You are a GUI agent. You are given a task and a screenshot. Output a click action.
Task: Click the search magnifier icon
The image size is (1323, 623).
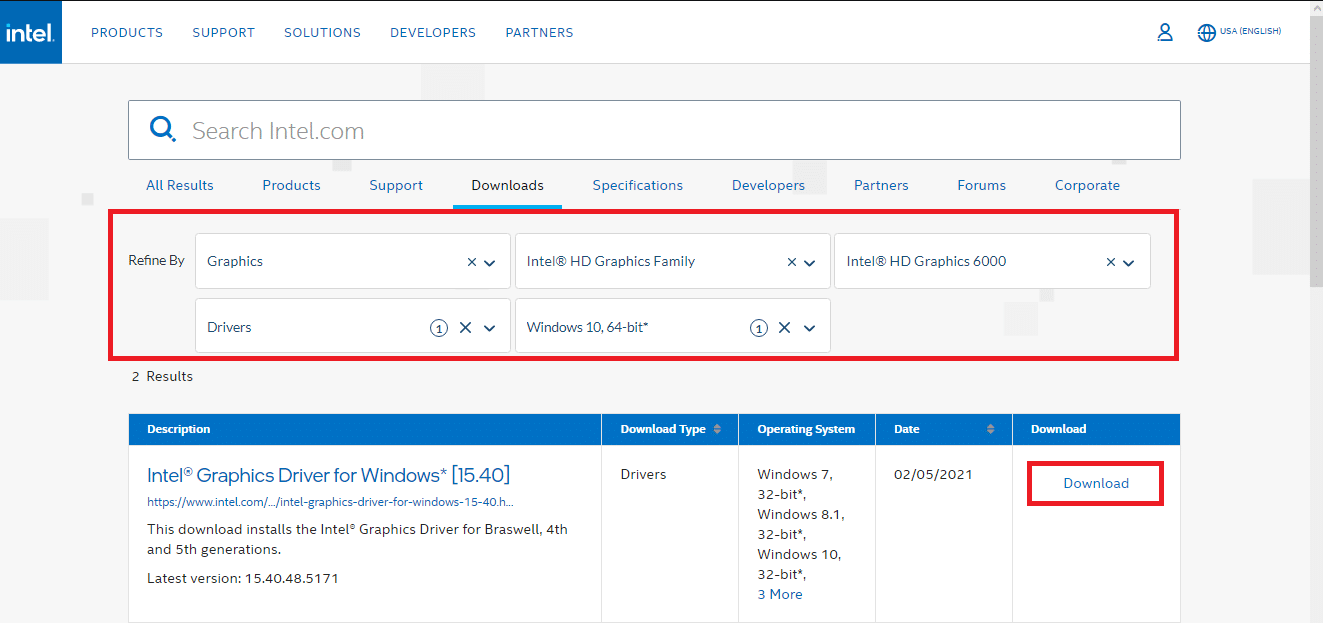point(162,129)
